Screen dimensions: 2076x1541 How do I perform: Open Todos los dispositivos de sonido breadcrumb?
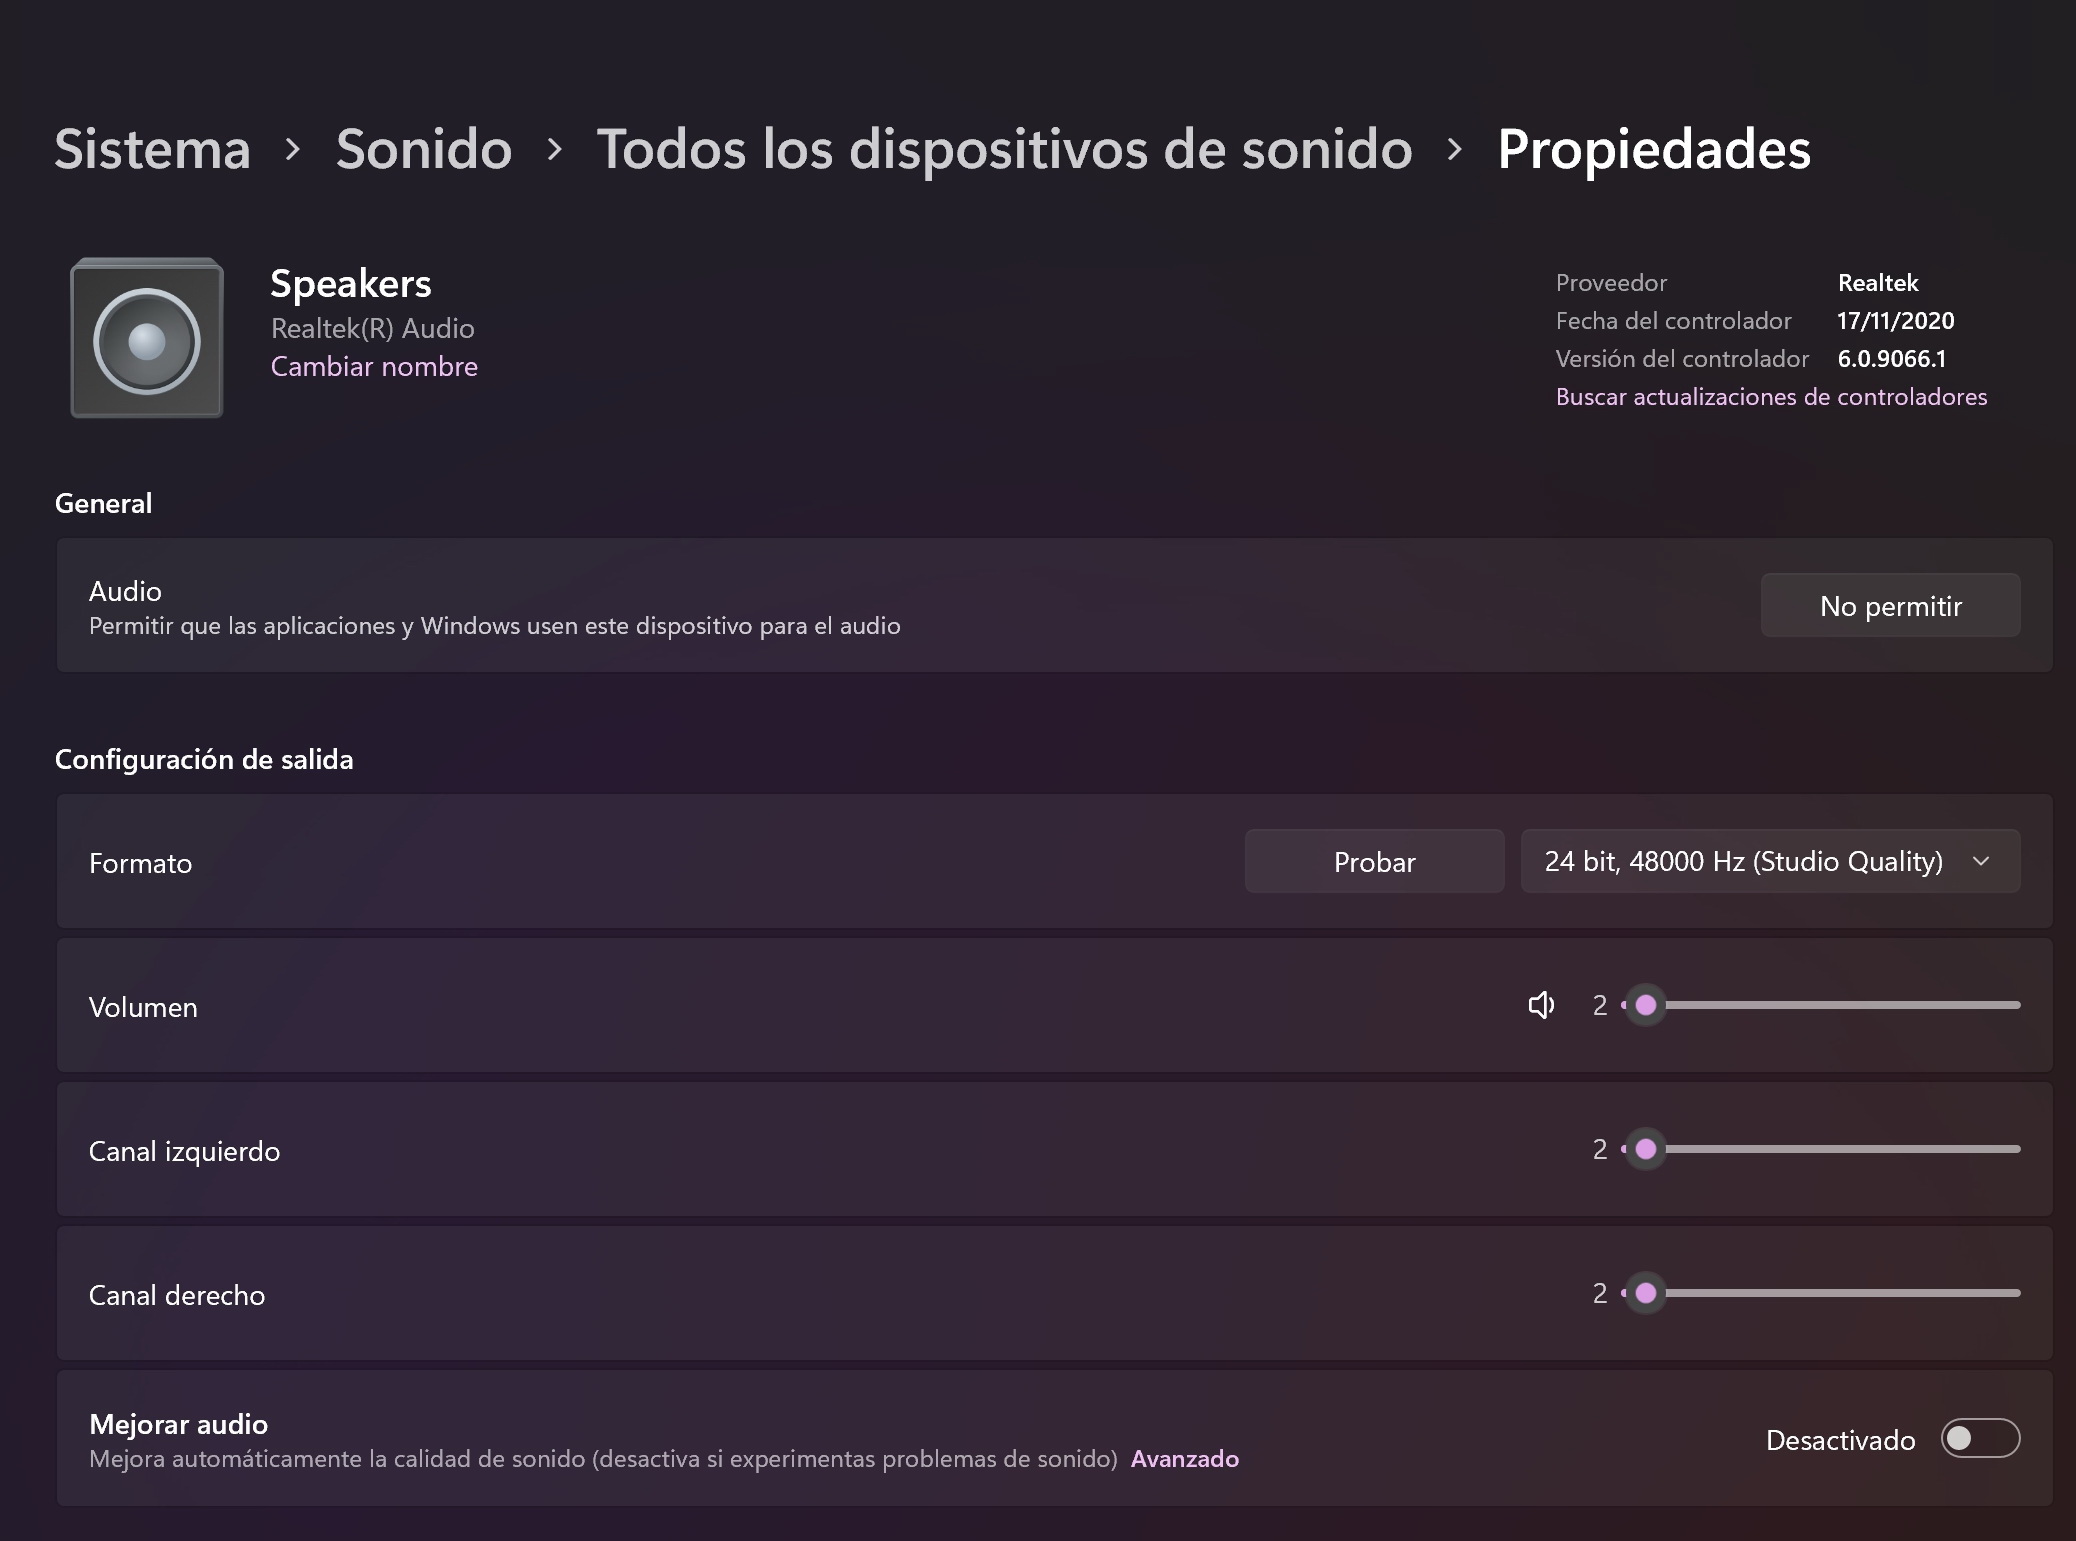coord(1005,149)
